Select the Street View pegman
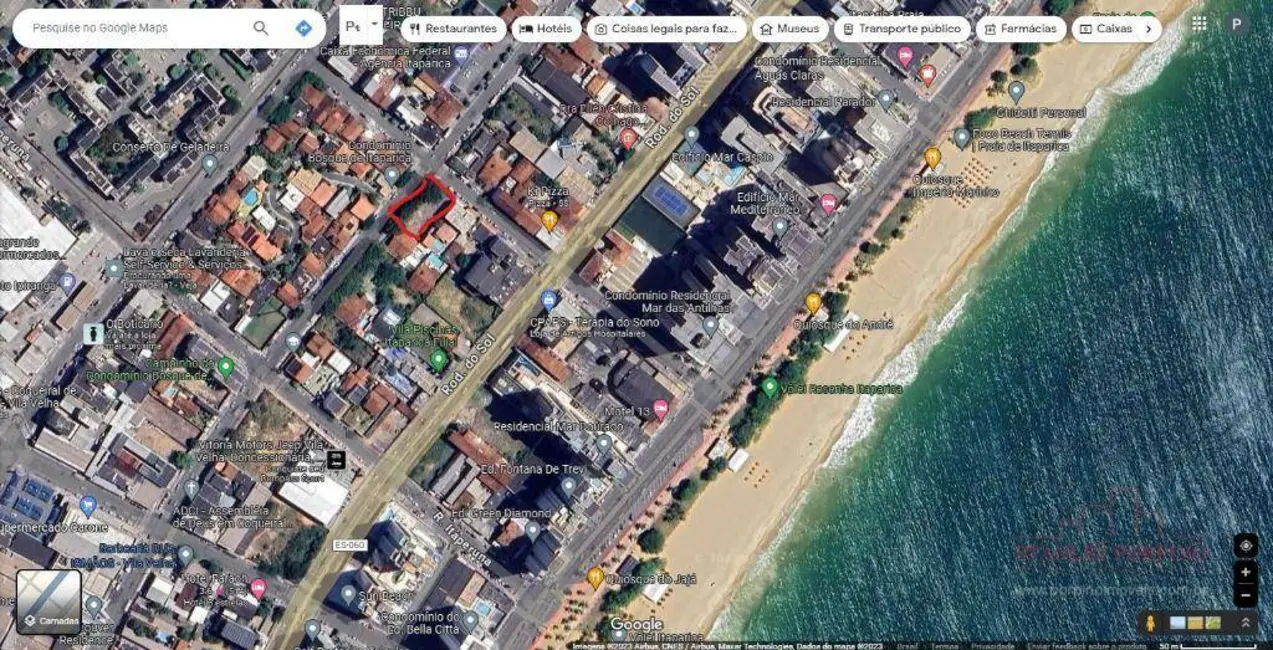The height and width of the screenshot is (650, 1273). pyautogui.click(x=1151, y=623)
